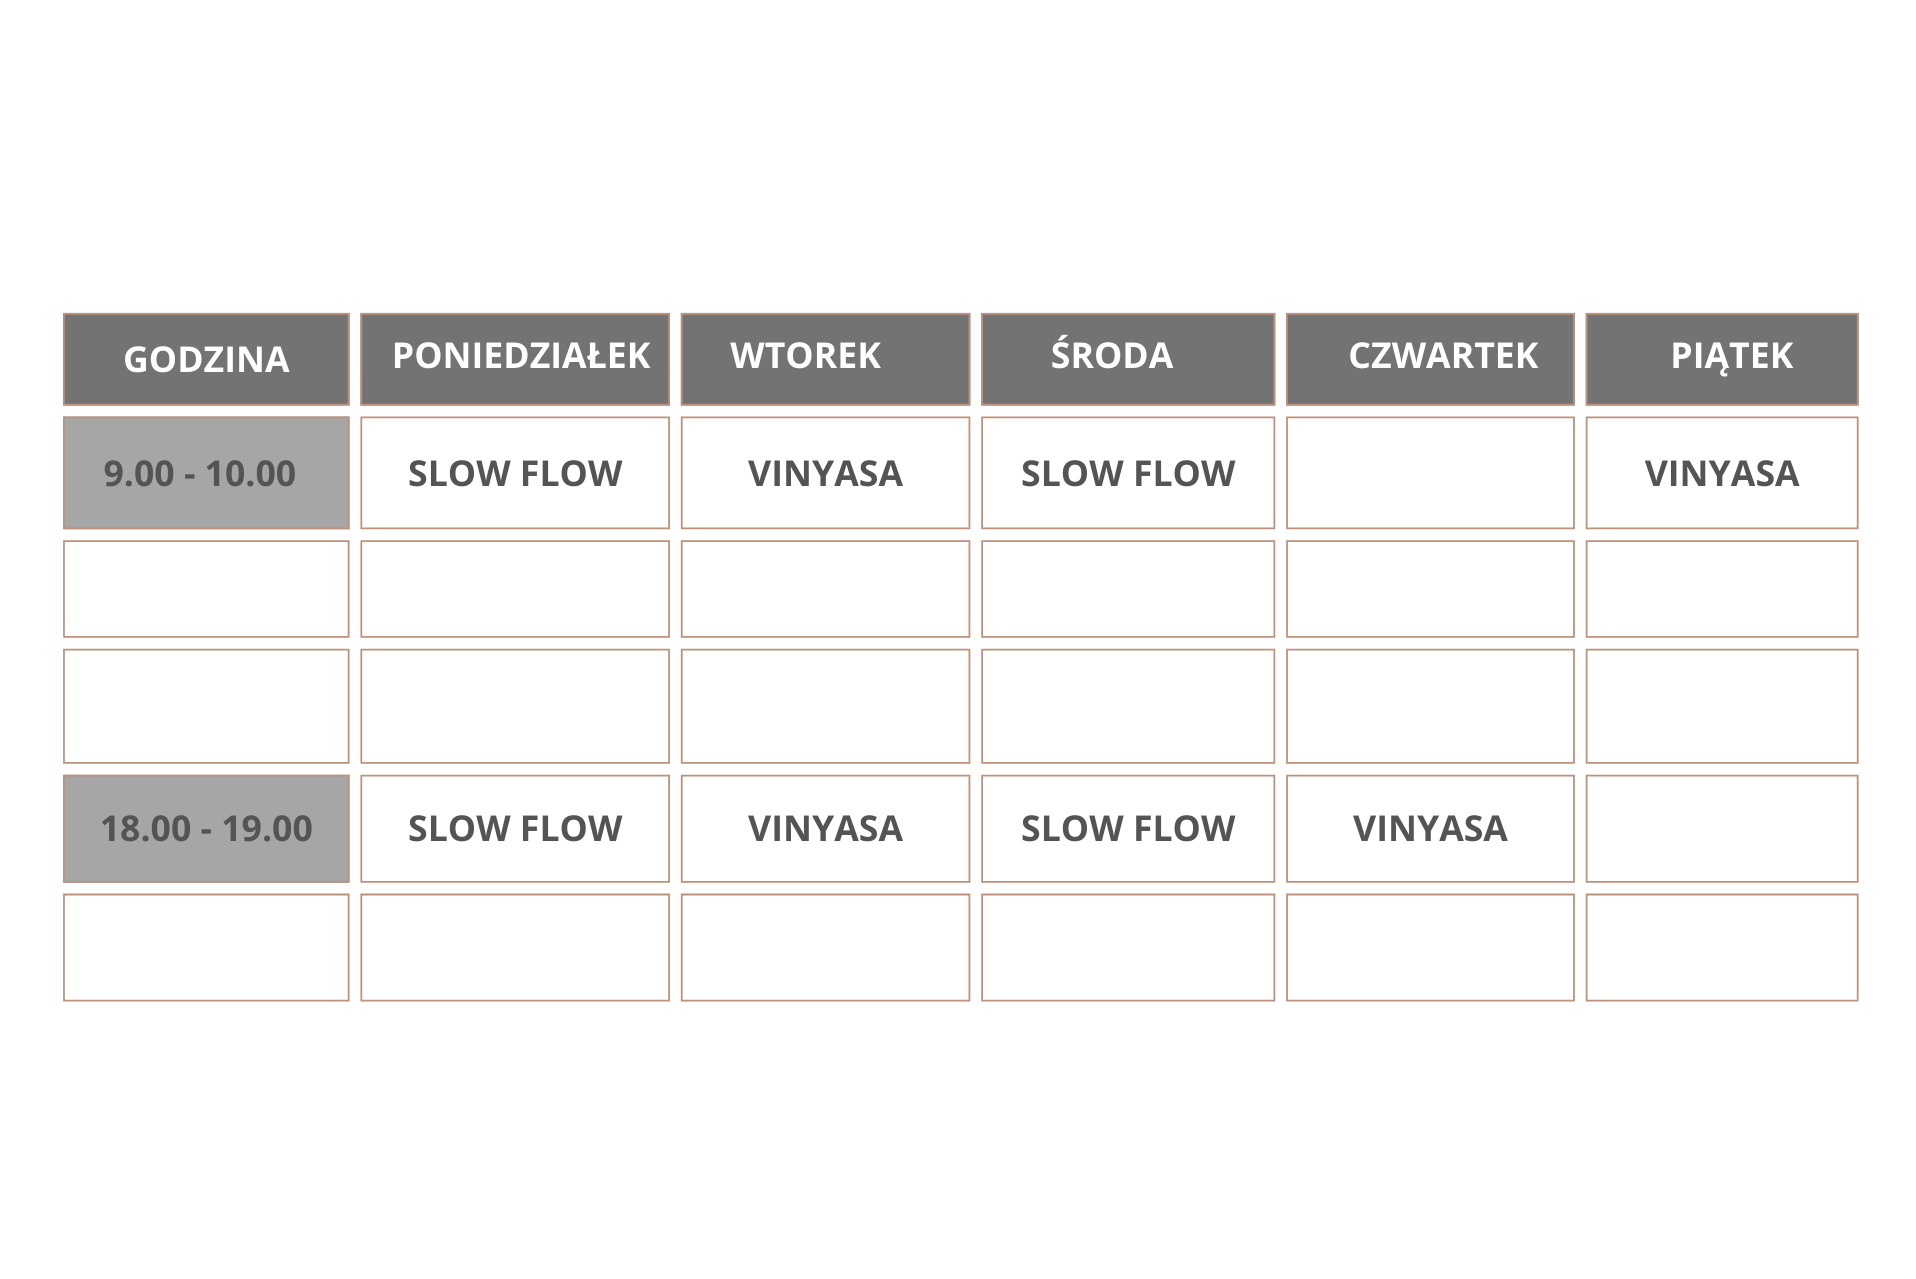Click the empty Friday 18.00 cell

tap(1722, 828)
